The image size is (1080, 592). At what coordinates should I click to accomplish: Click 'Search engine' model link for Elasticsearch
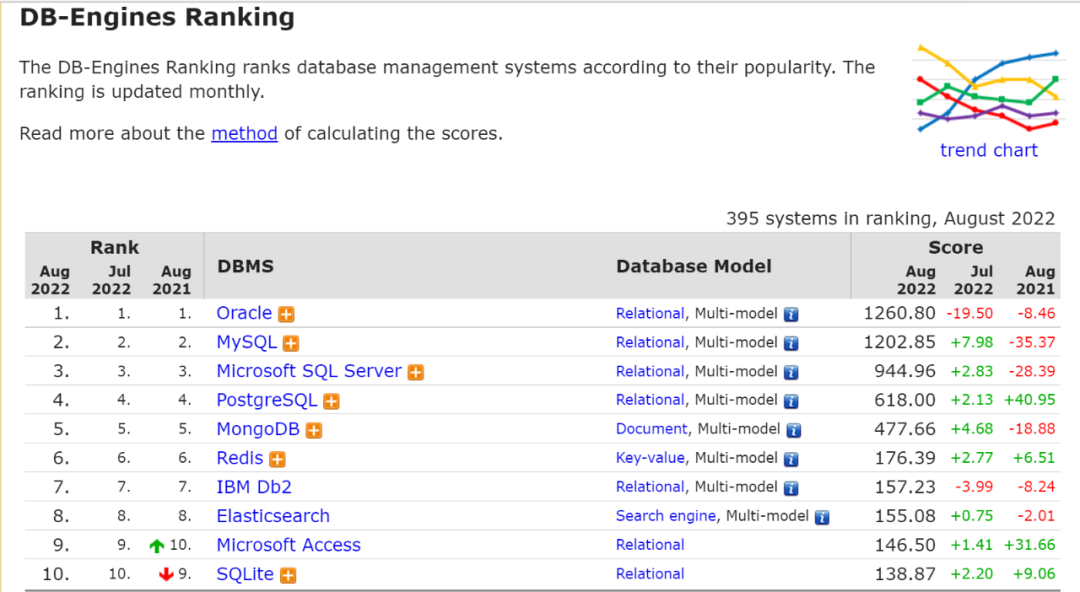tap(666, 516)
